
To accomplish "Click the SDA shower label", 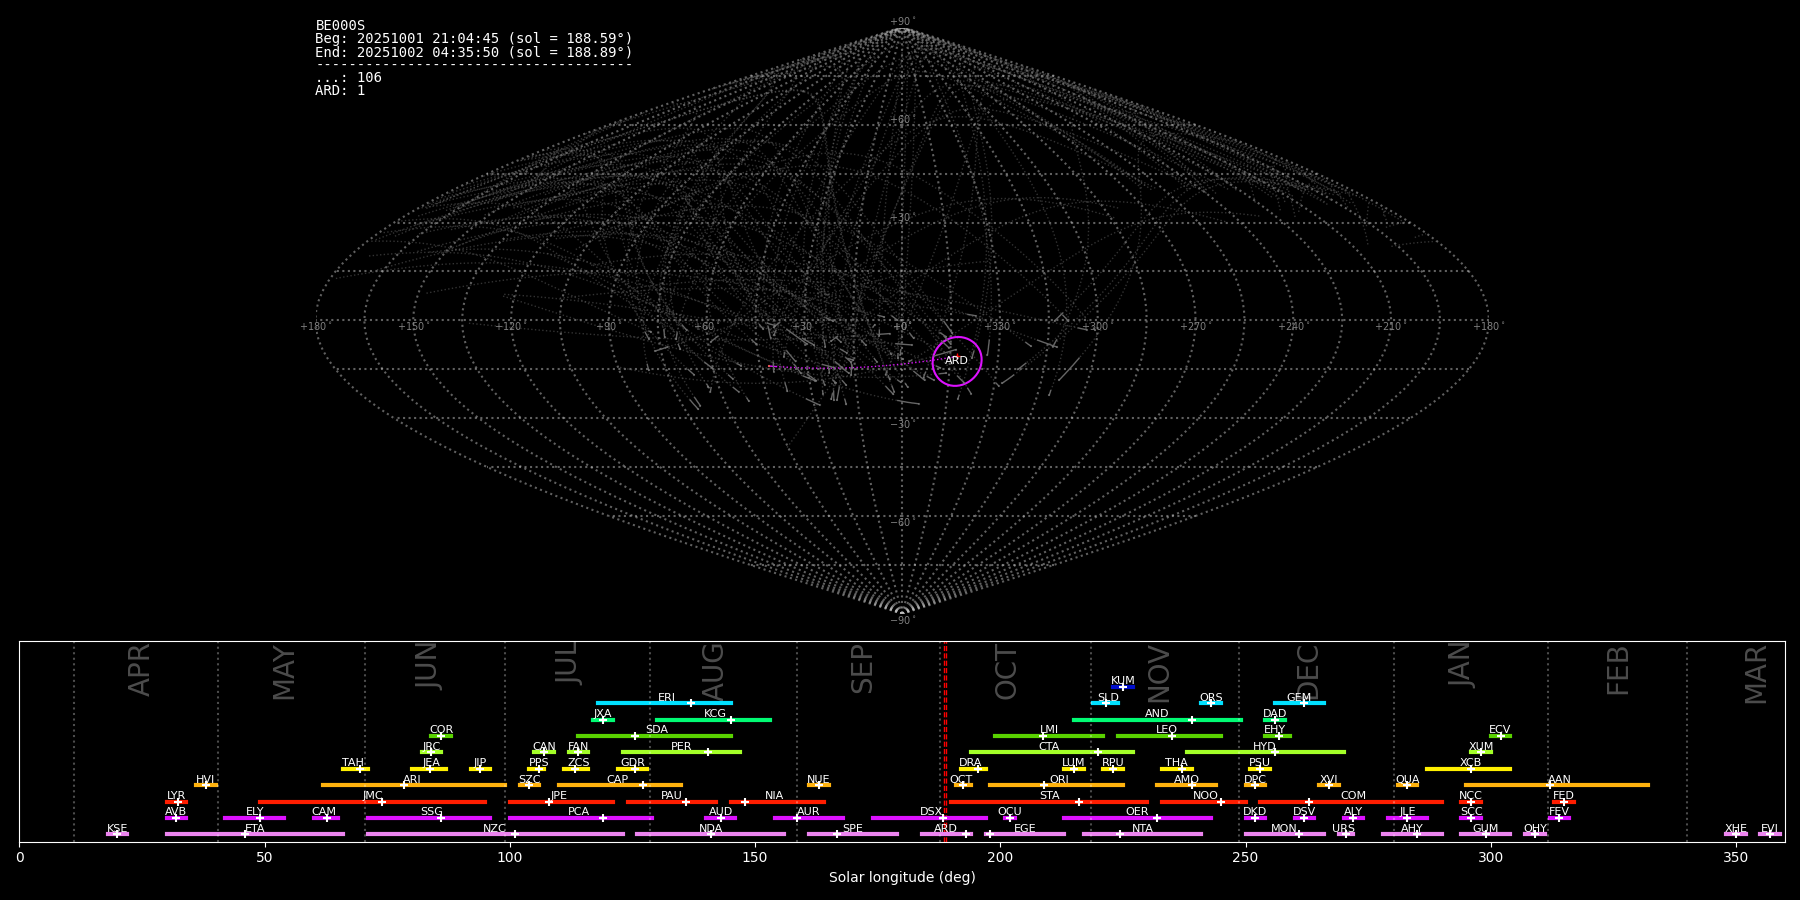I will click(x=657, y=730).
